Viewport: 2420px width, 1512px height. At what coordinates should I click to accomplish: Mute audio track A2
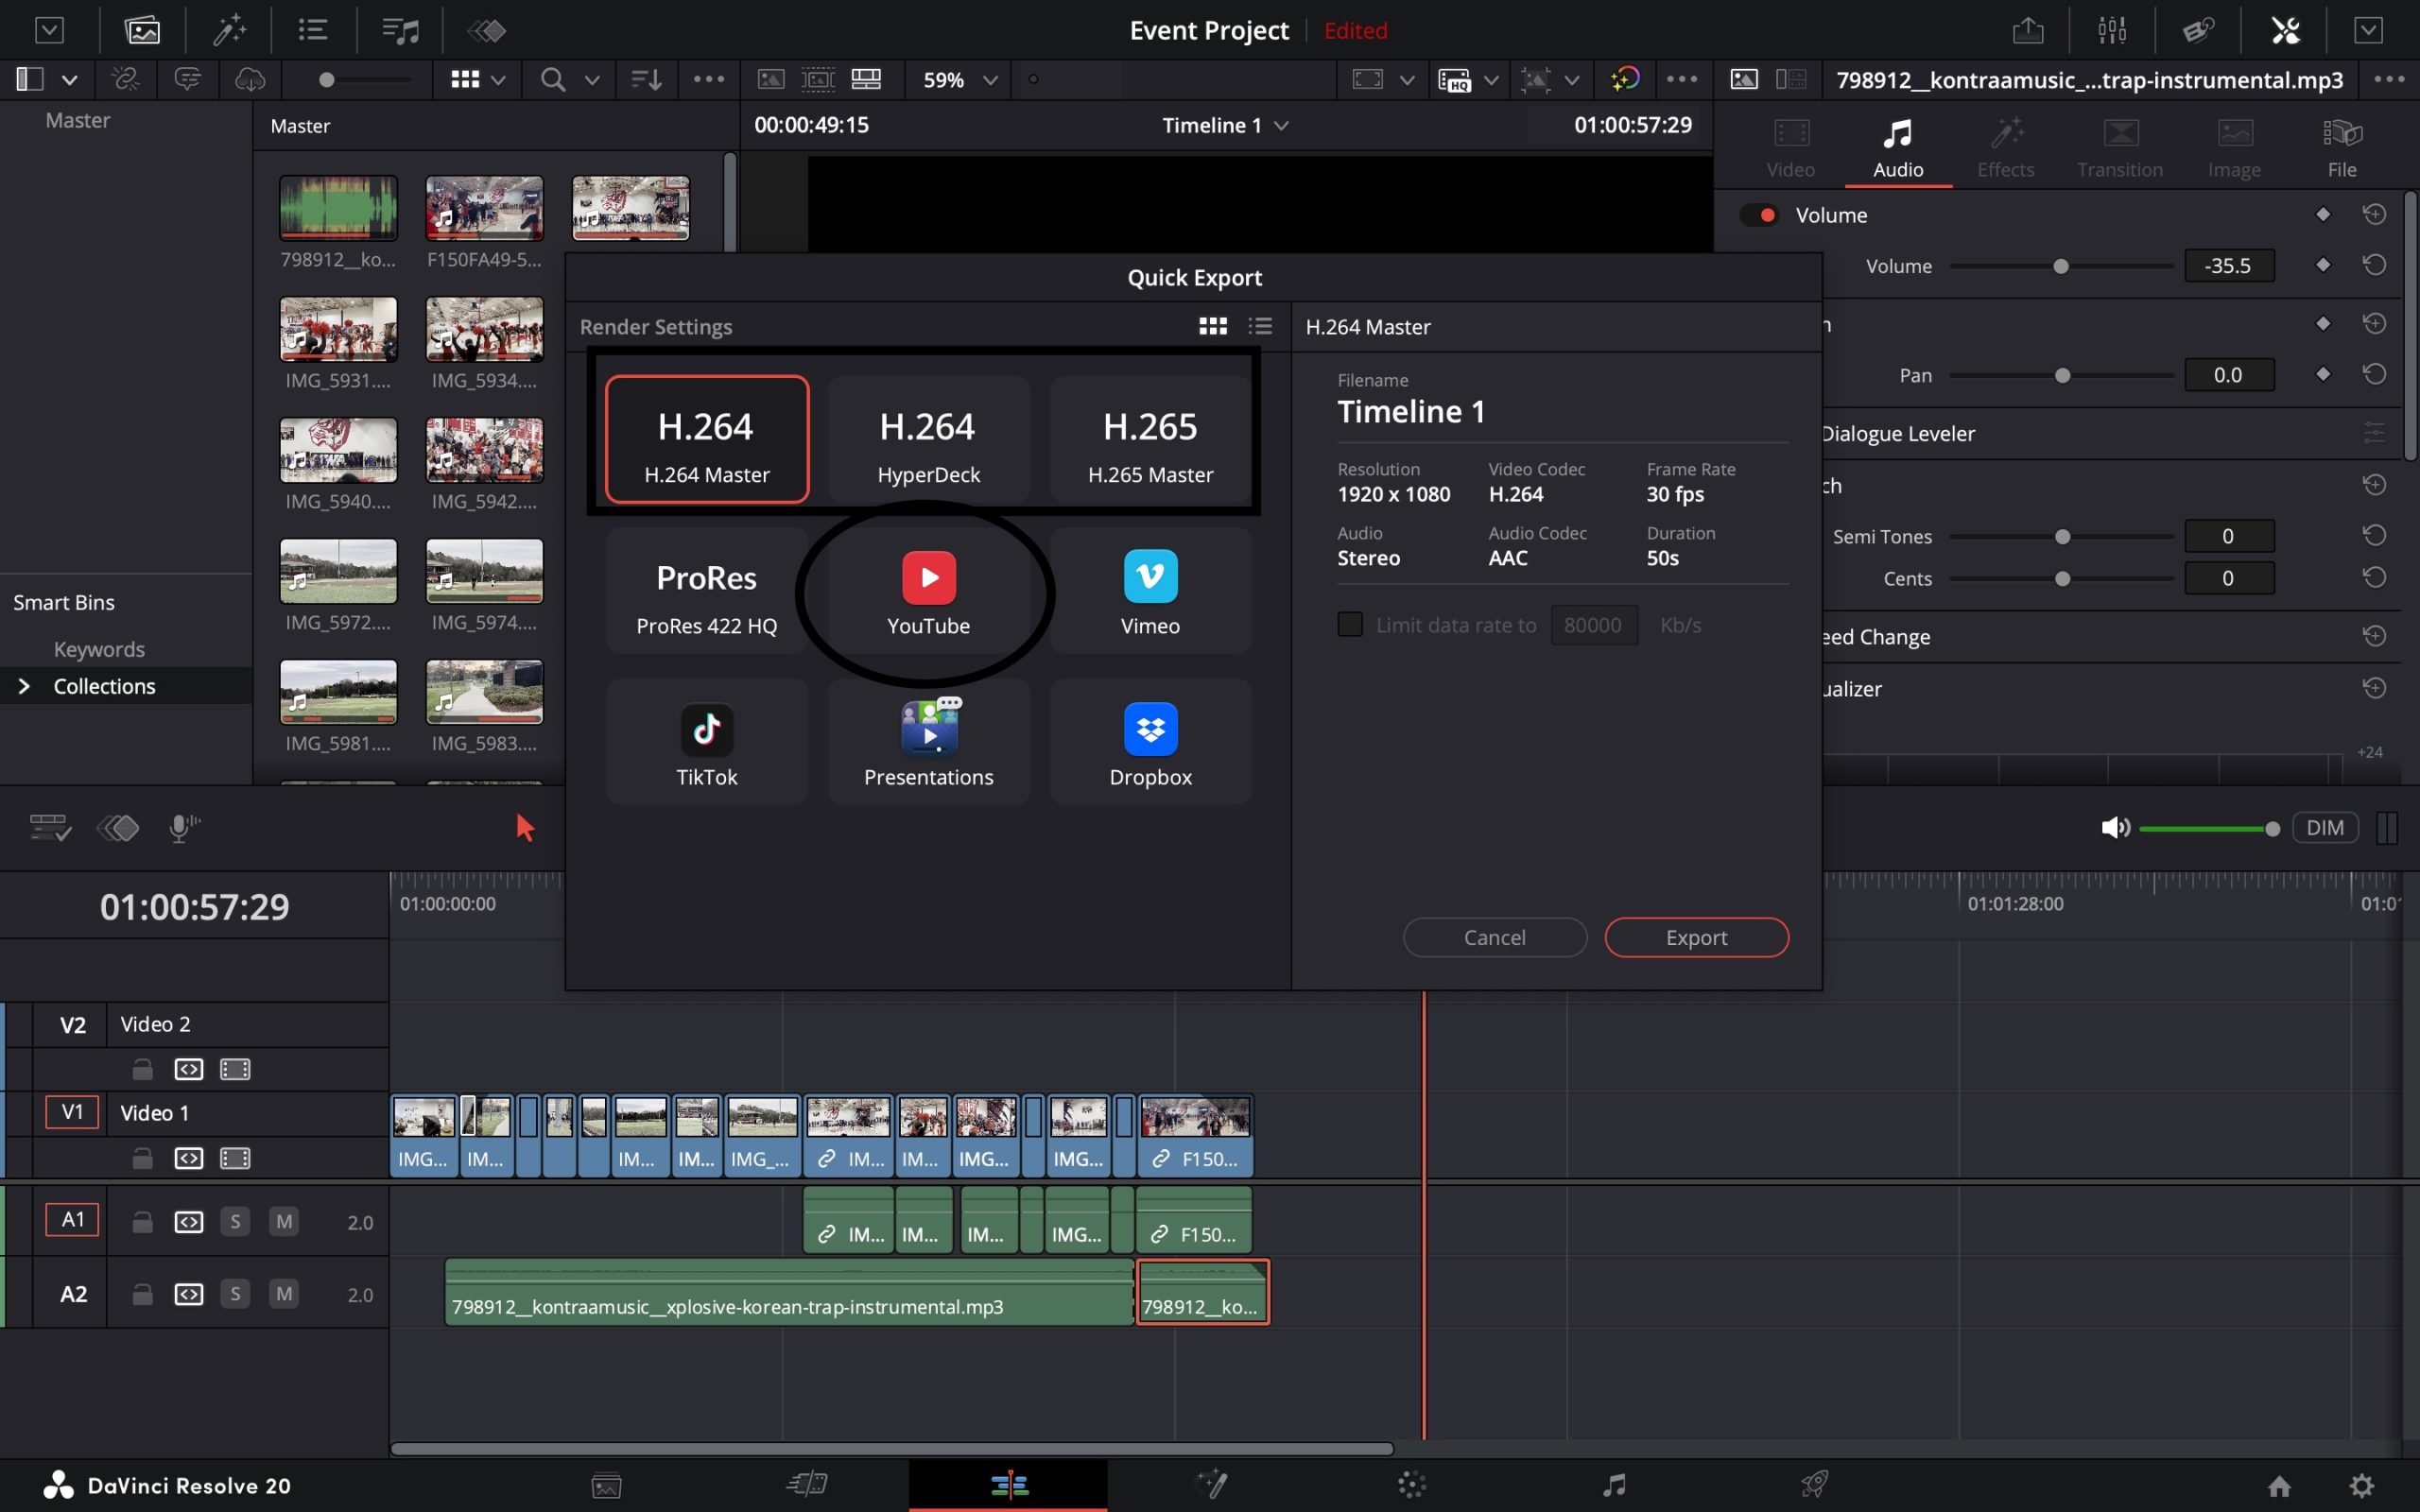[x=284, y=1294]
